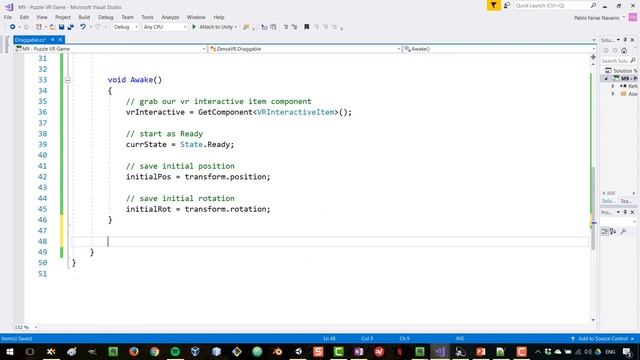
Task: Open the Window menu
Action: coord(196,17)
